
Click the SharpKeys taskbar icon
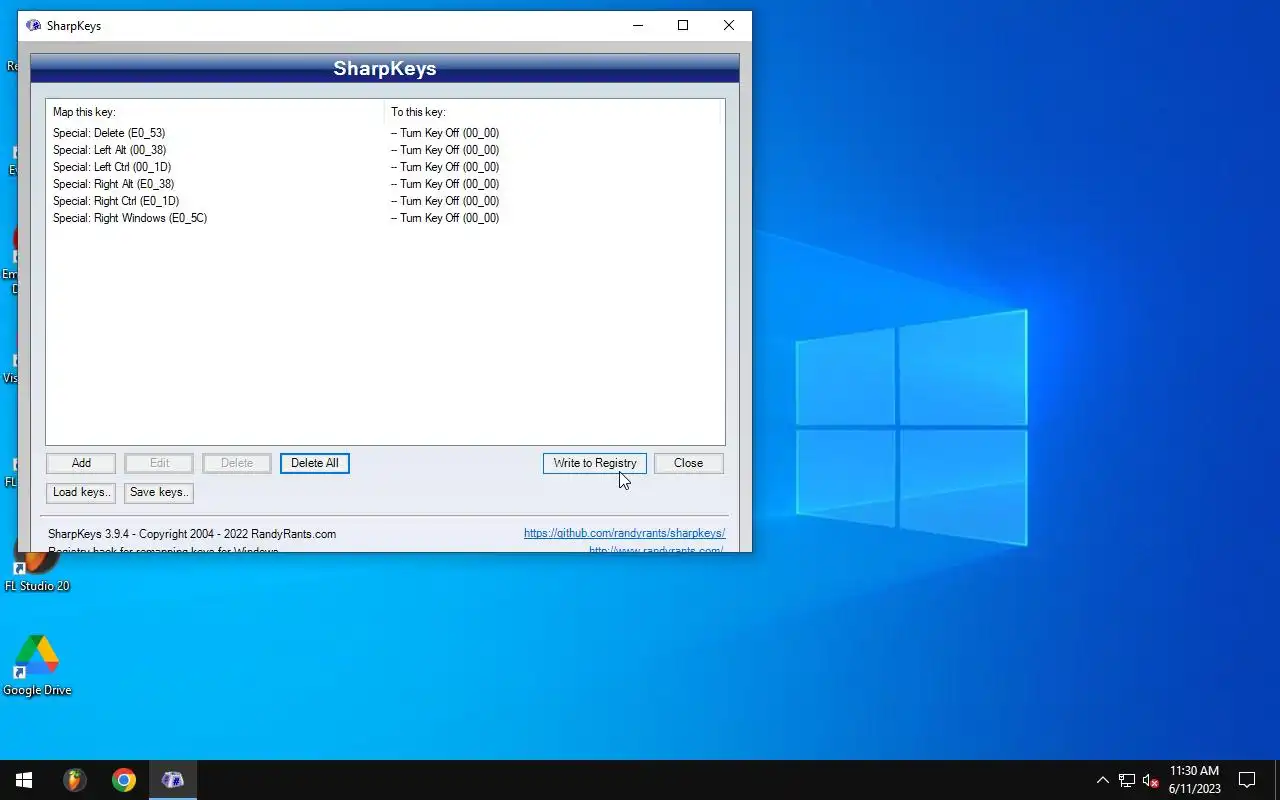173,780
